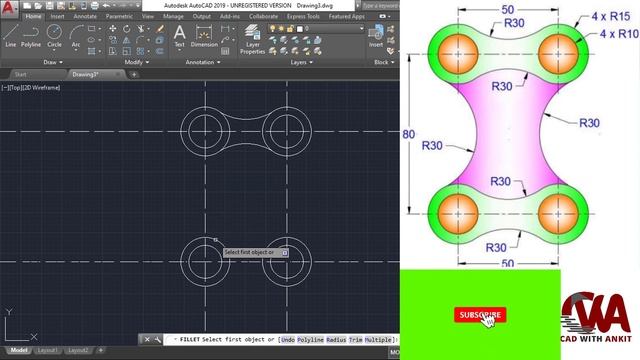Choose Undo option in command line
The height and width of the screenshot is (360, 640).
tap(288, 340)
